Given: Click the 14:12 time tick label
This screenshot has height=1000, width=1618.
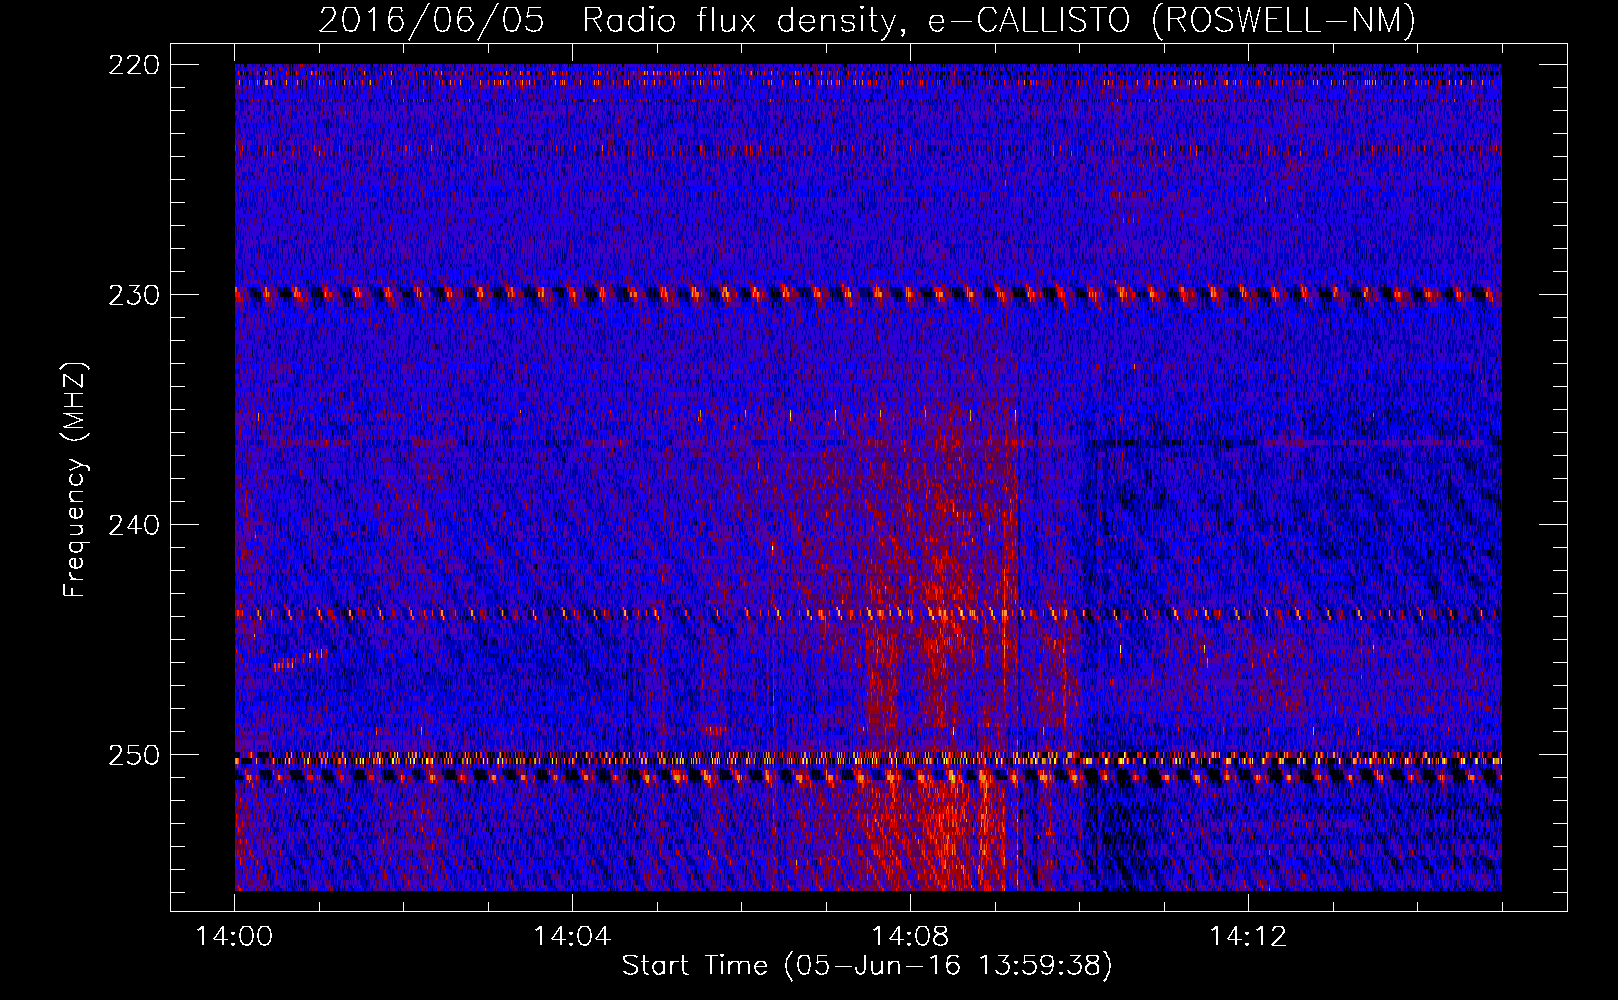Looking at the screenshot, I should pos(1247,937).
